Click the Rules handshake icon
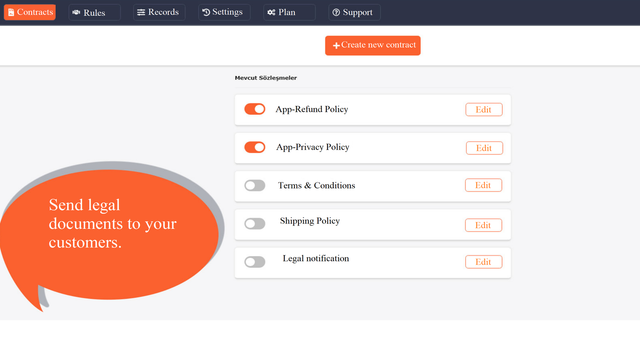Image resolution: width=640 pixels, height=360 pixels. pyautogui.click(x=76, y=12)
